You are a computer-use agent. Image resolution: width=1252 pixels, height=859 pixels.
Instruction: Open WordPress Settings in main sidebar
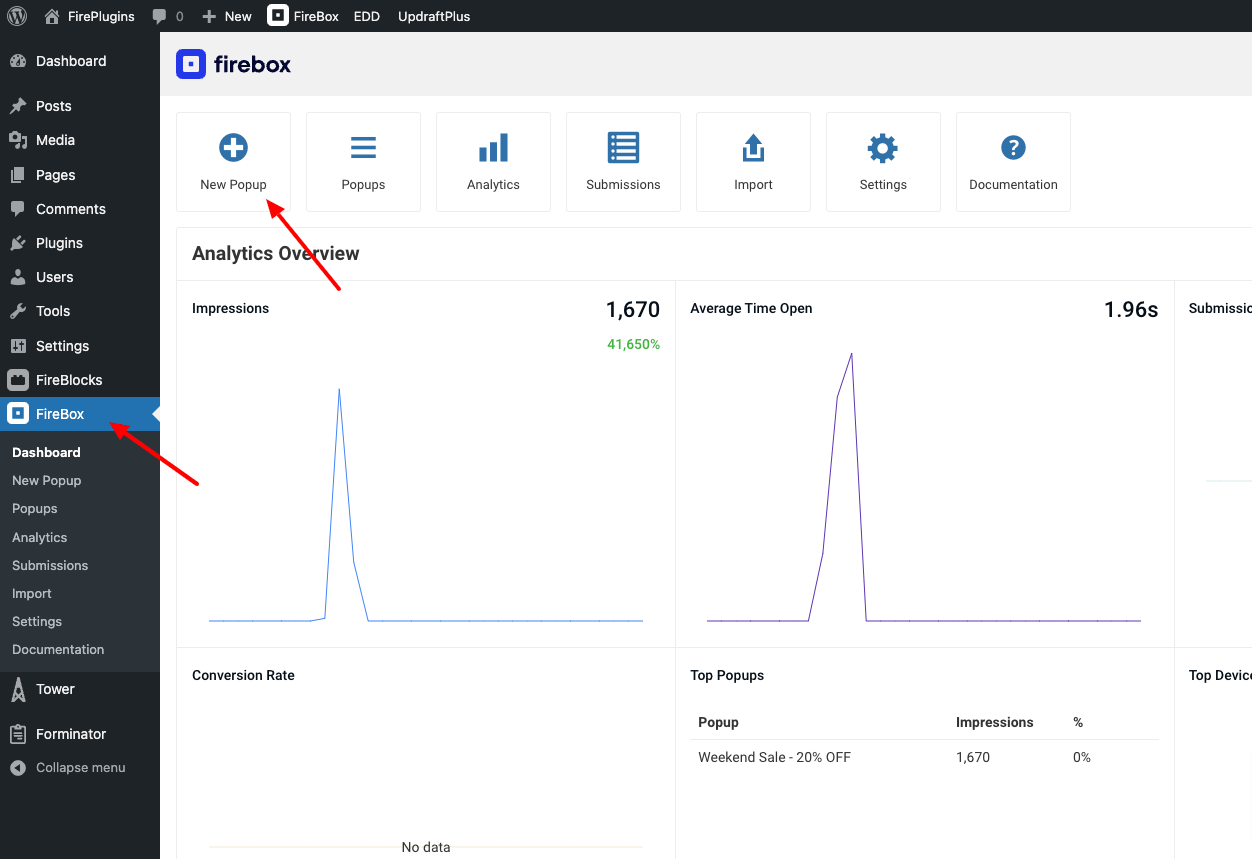[x=80, y=346]
